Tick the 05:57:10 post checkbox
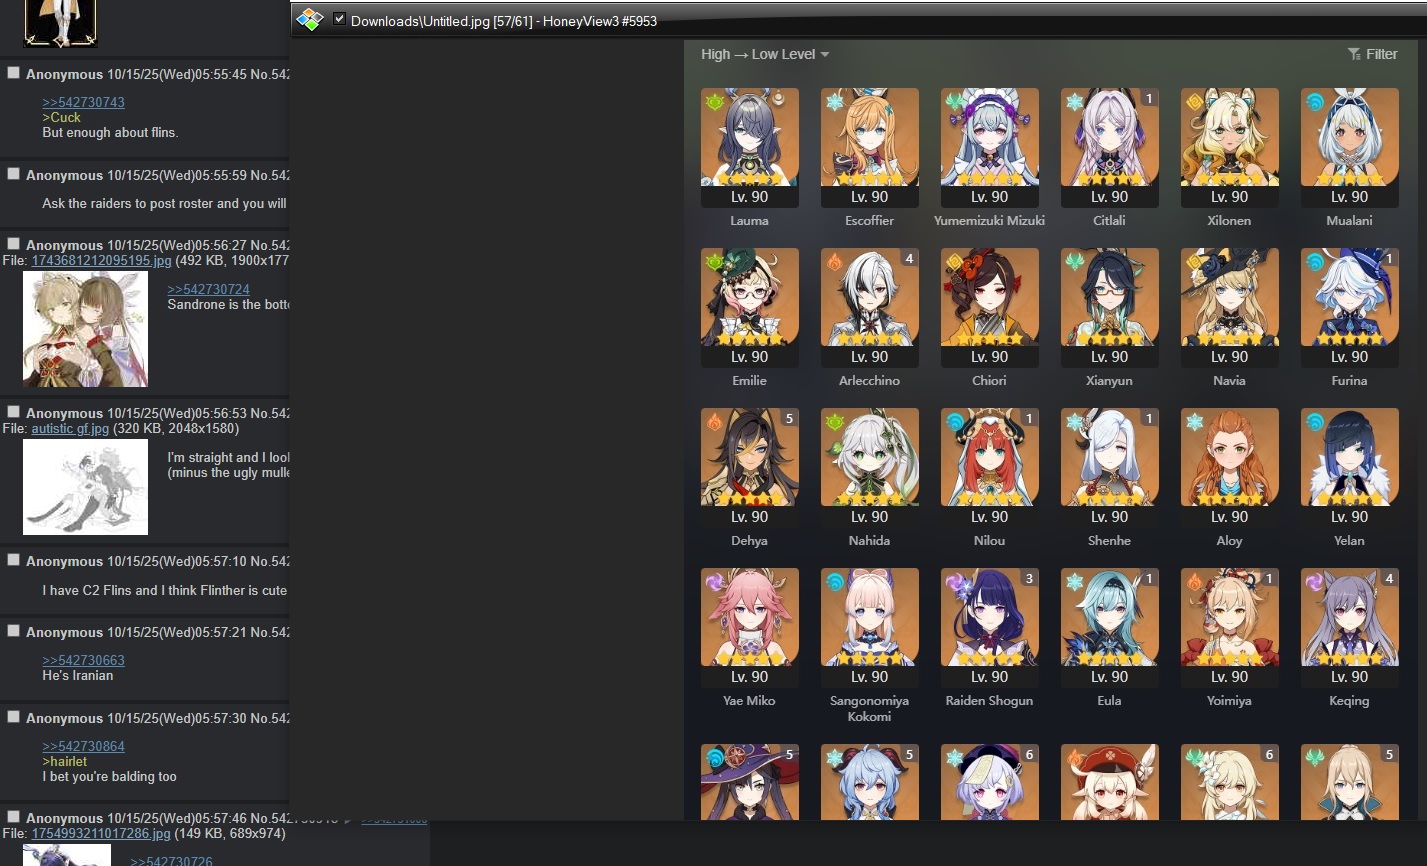Screen dimensions: 1427x866 coord(13,560)
